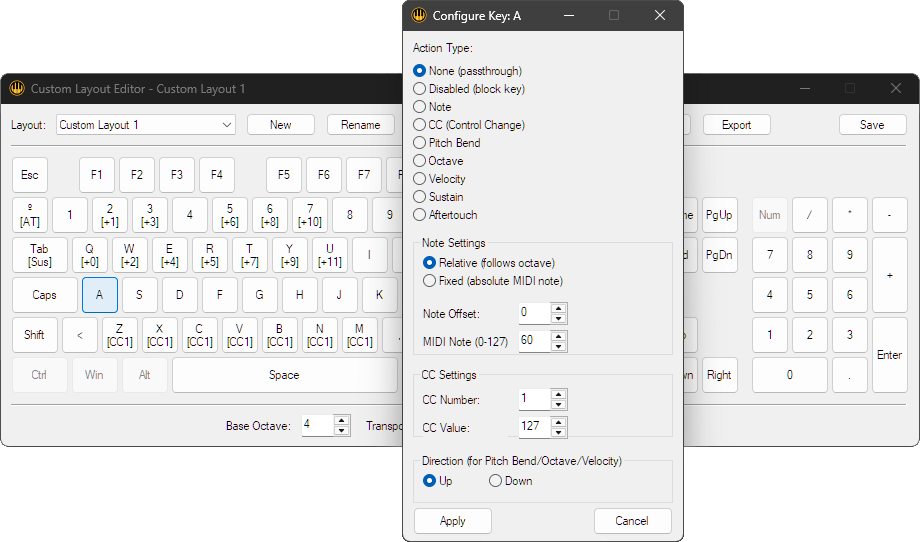
Task: Click the Apply button
Action: pos(452,521)
